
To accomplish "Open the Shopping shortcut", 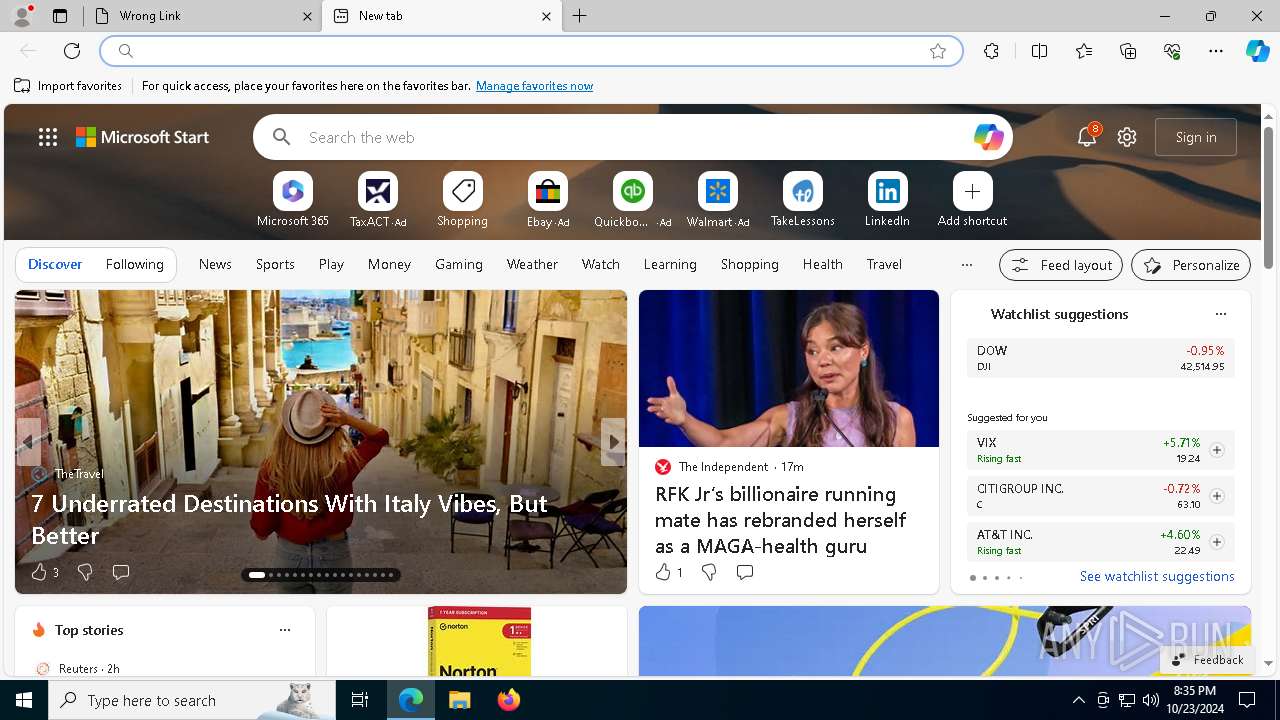I will coord(462,200).
